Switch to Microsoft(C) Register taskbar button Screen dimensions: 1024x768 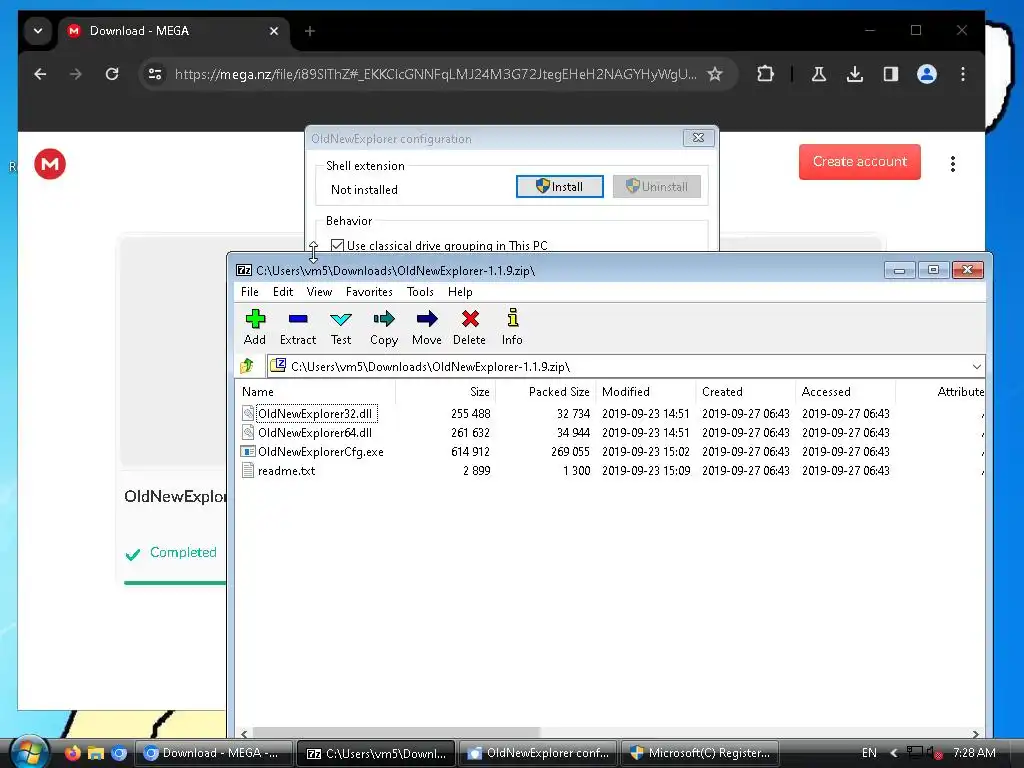[700, 753]
